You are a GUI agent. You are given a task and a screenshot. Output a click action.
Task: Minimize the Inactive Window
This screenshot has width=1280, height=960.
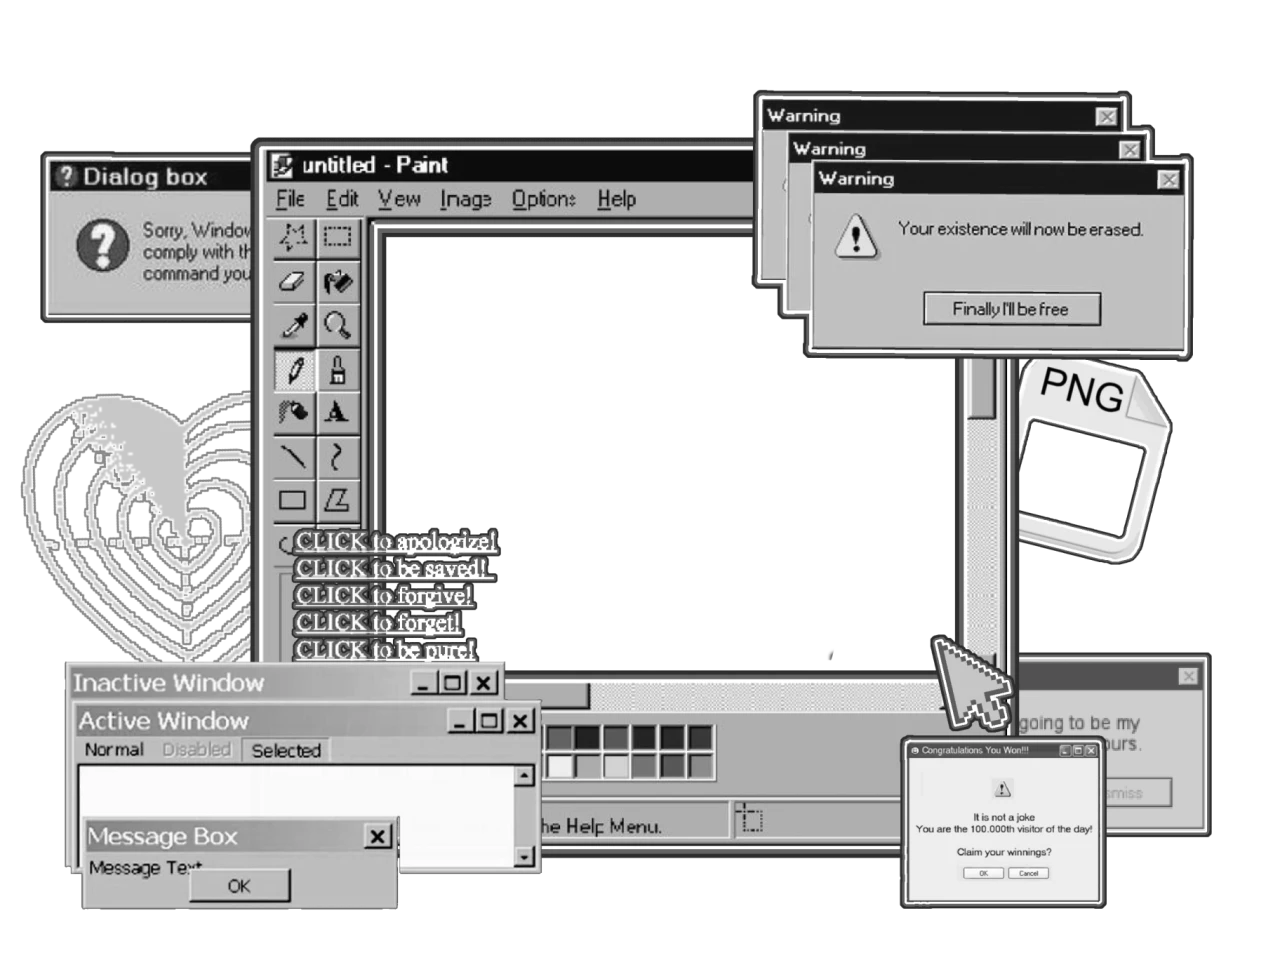(x=424, y=683)
